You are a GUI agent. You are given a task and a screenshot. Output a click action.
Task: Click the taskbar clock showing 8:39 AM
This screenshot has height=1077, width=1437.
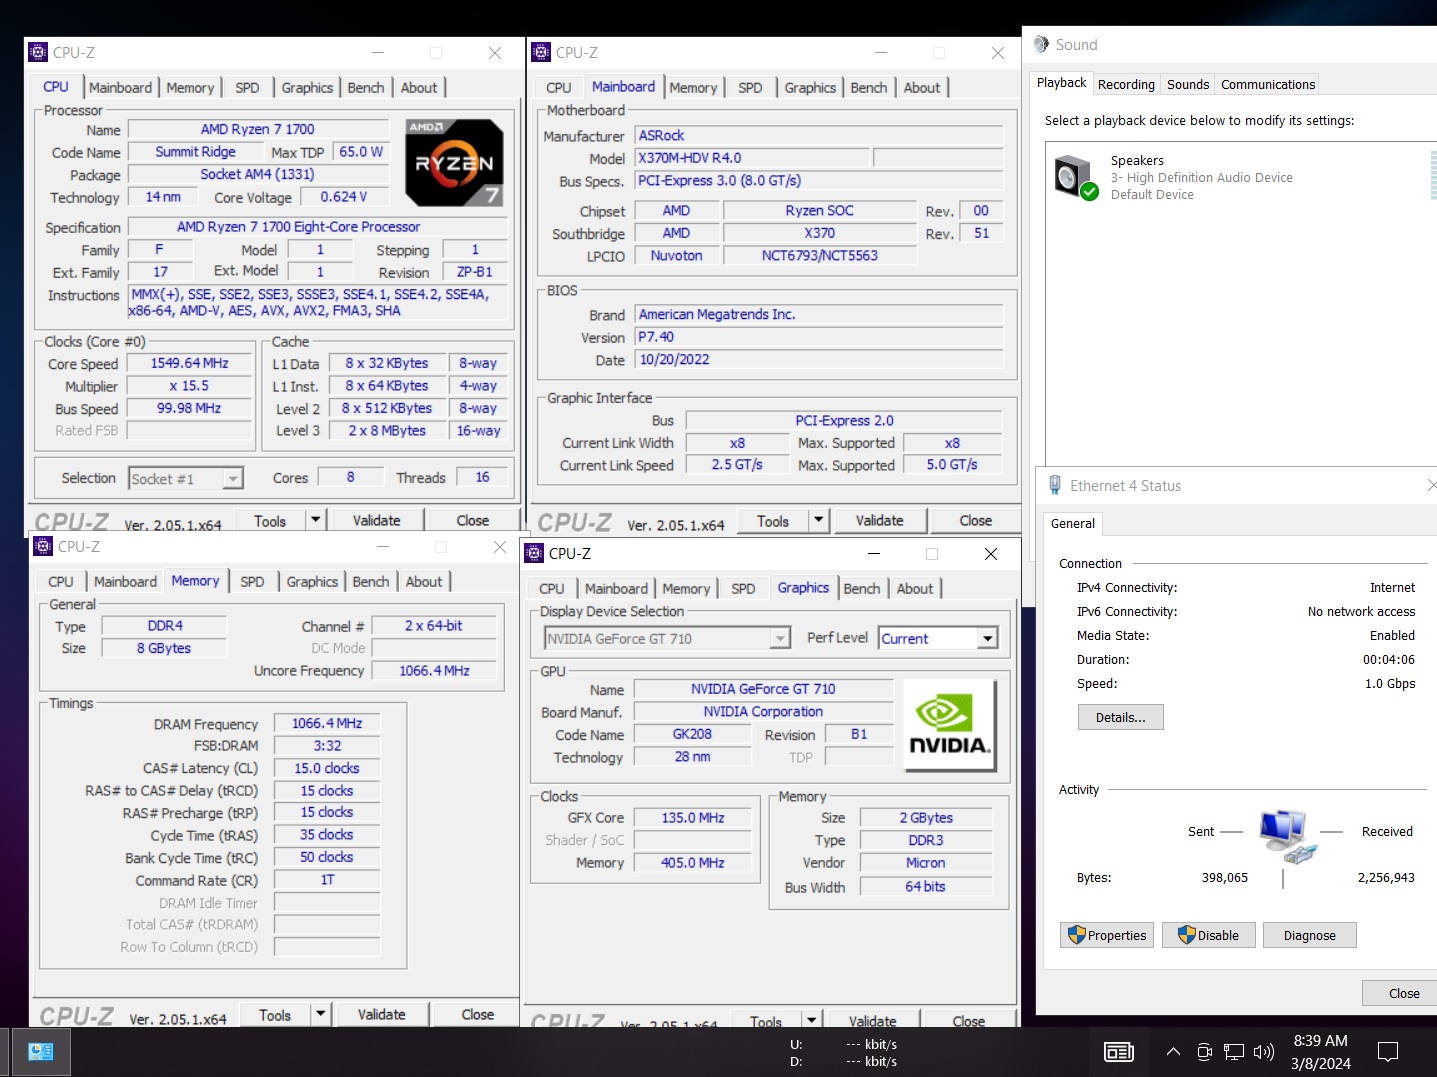pos(1320,1052)
